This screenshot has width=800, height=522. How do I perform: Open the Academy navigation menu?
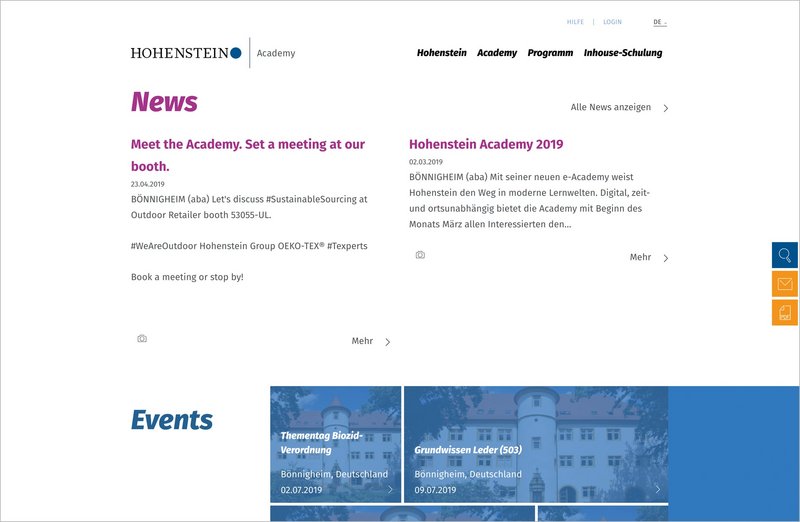[497, 53]
